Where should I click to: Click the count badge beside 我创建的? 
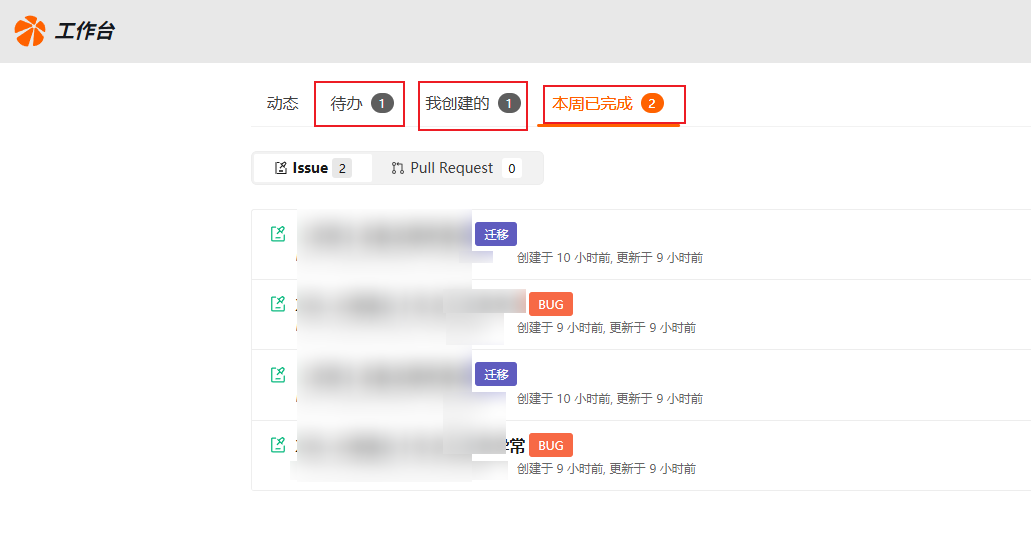pos(509,104)
